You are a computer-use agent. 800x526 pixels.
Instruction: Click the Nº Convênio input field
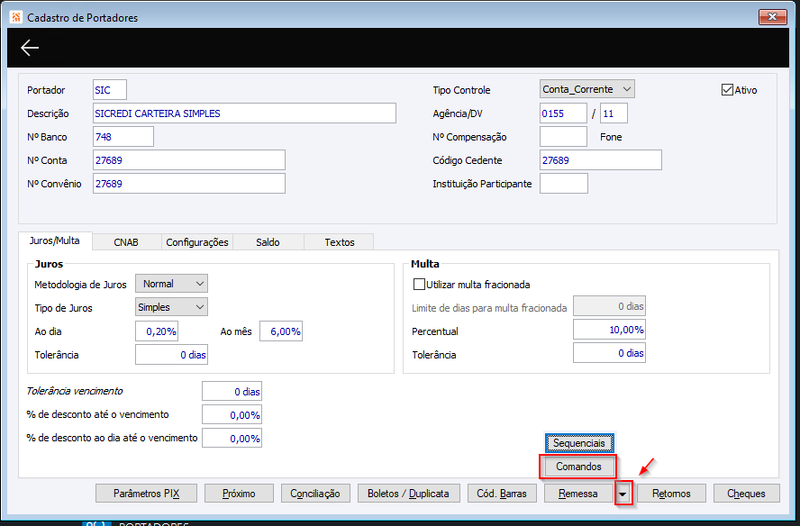[189, 184]
